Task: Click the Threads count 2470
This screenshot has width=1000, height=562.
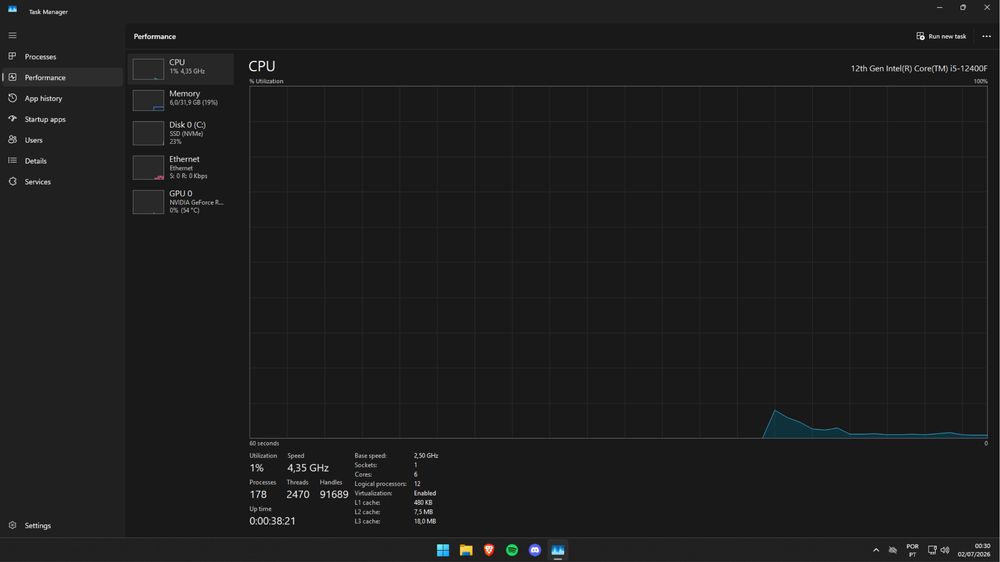Action: pos(298,494)
